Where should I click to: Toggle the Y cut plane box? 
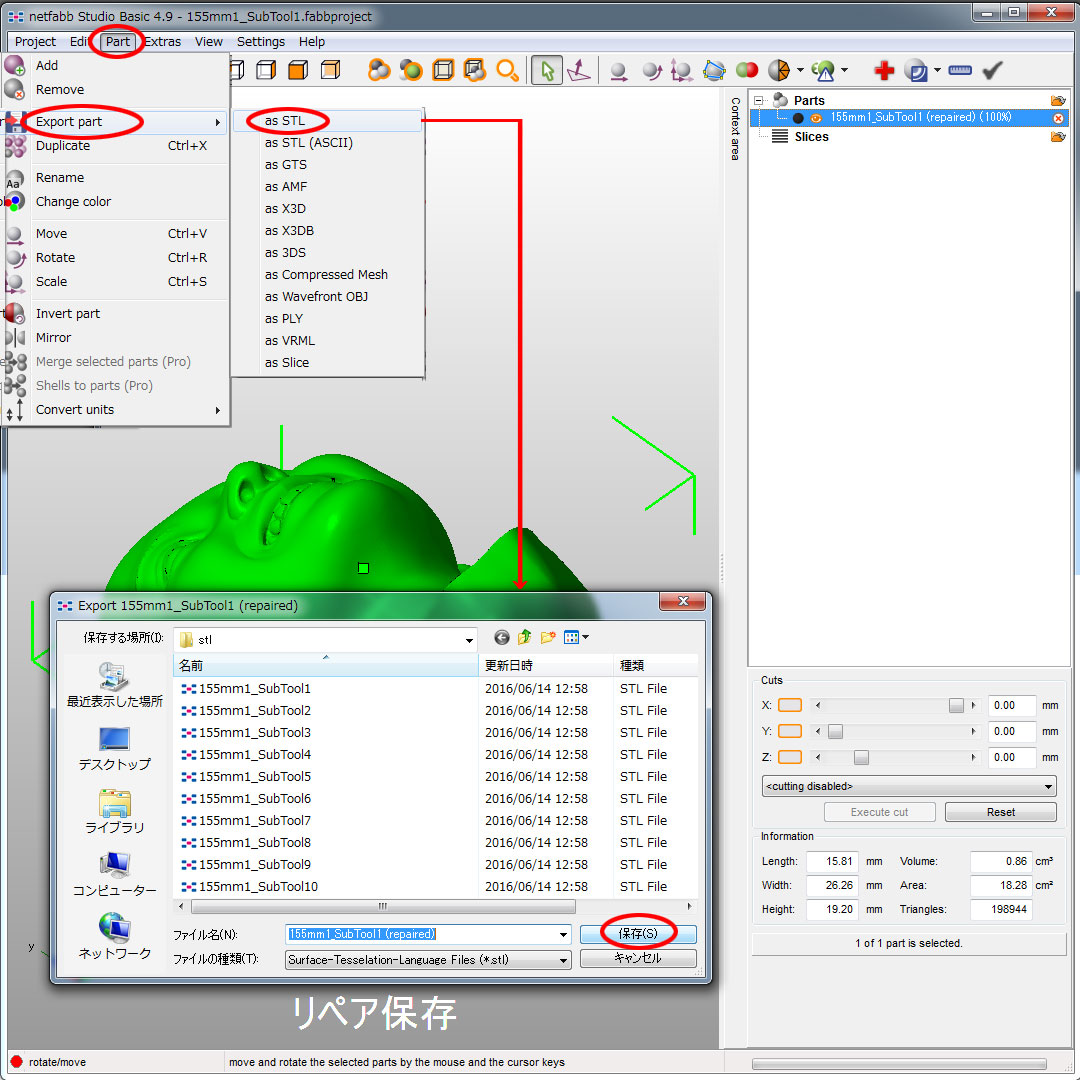pyautogui.click(x=790, y=731)
